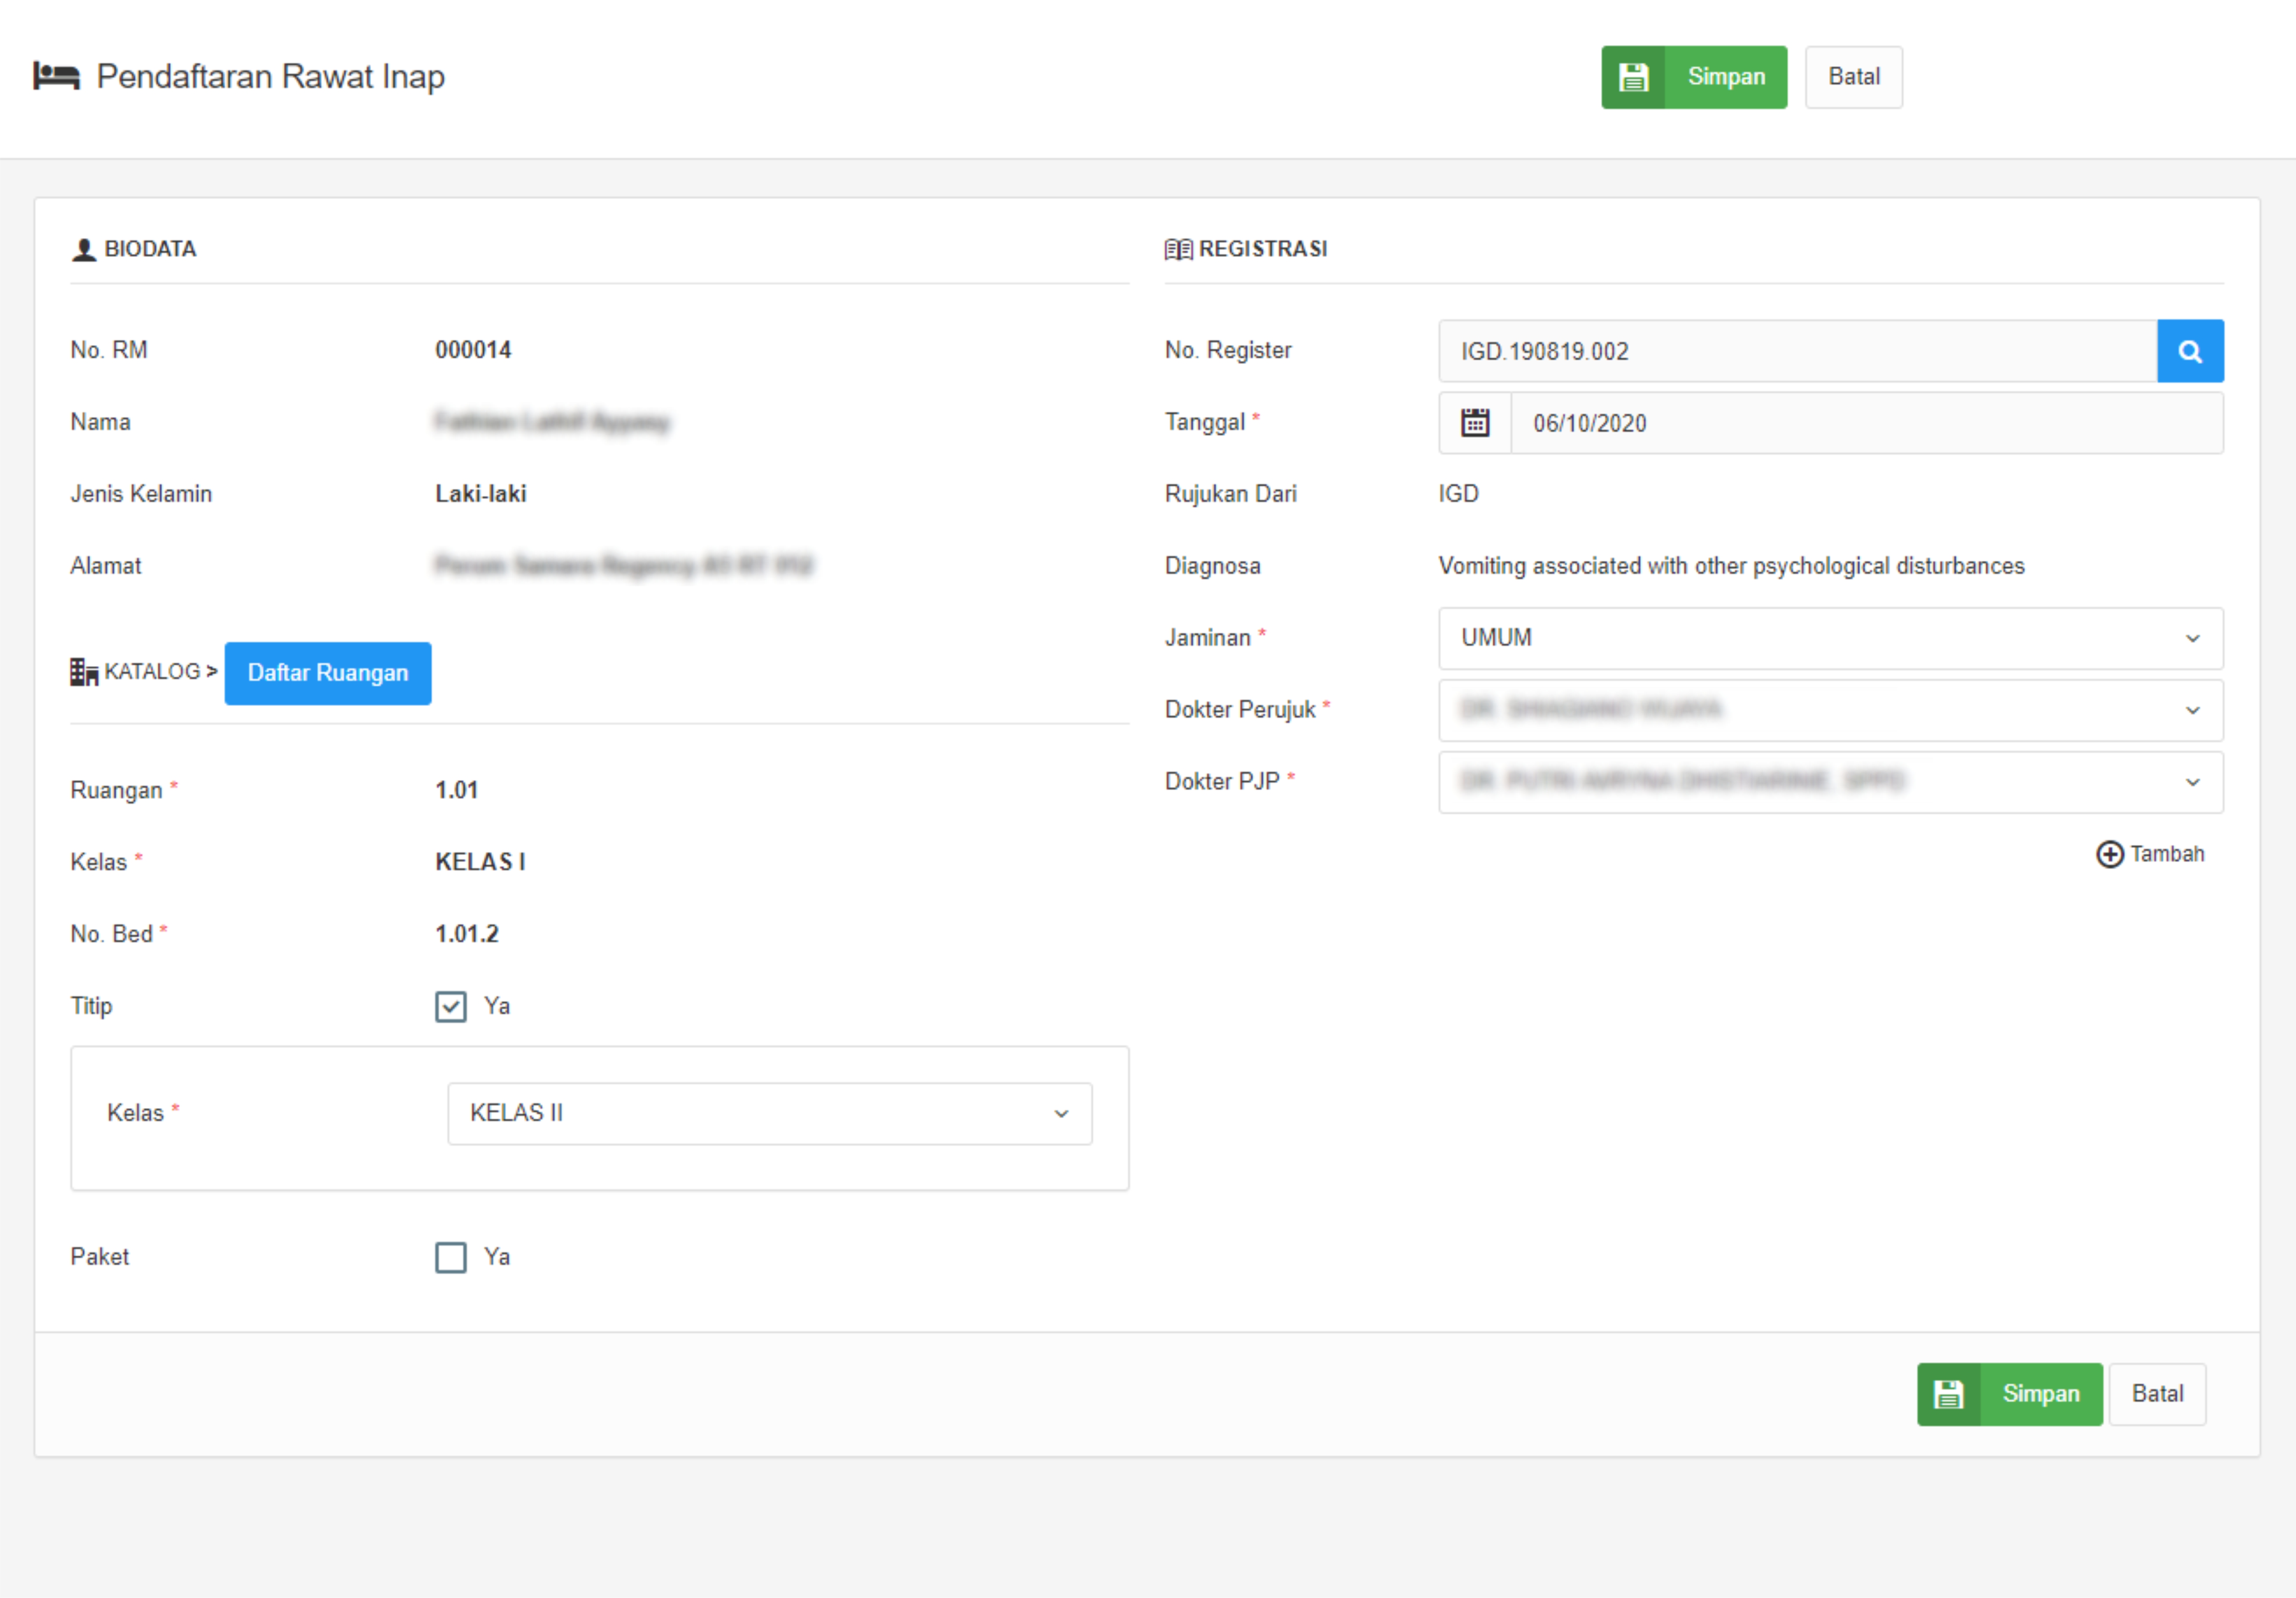Click the floppy disk icon on top Simpan
This screenshot has height=1598, width=2296.
pyautogui.click(x=1633, y=77)
